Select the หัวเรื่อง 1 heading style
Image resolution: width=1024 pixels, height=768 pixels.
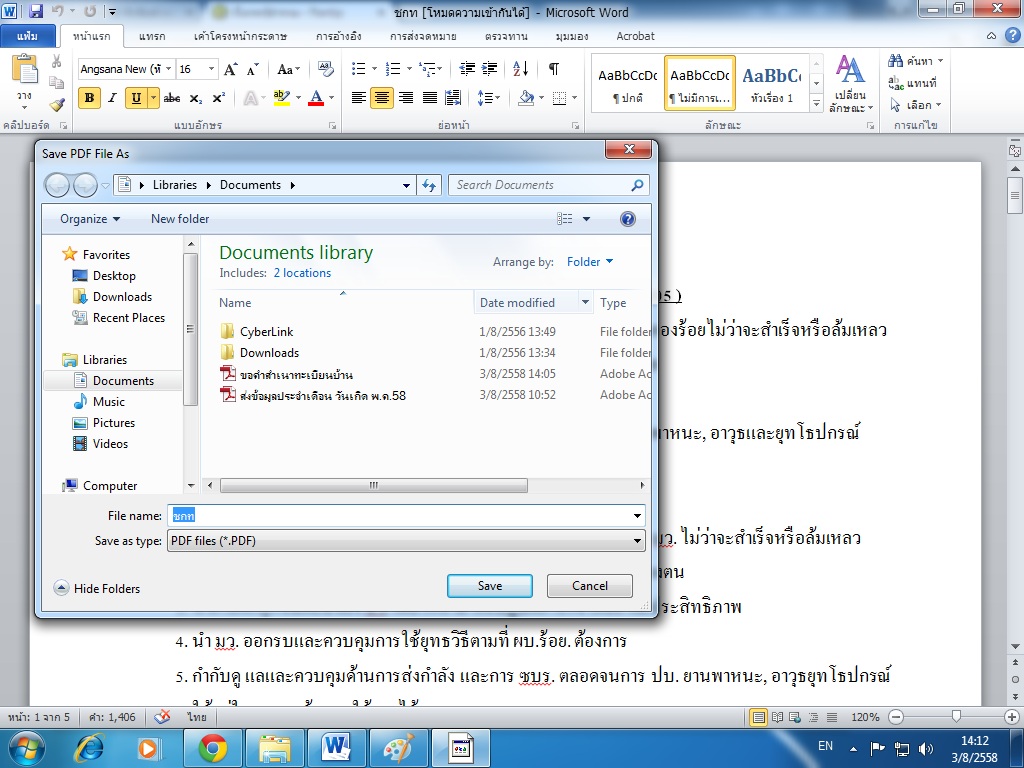tap(772, 84)
